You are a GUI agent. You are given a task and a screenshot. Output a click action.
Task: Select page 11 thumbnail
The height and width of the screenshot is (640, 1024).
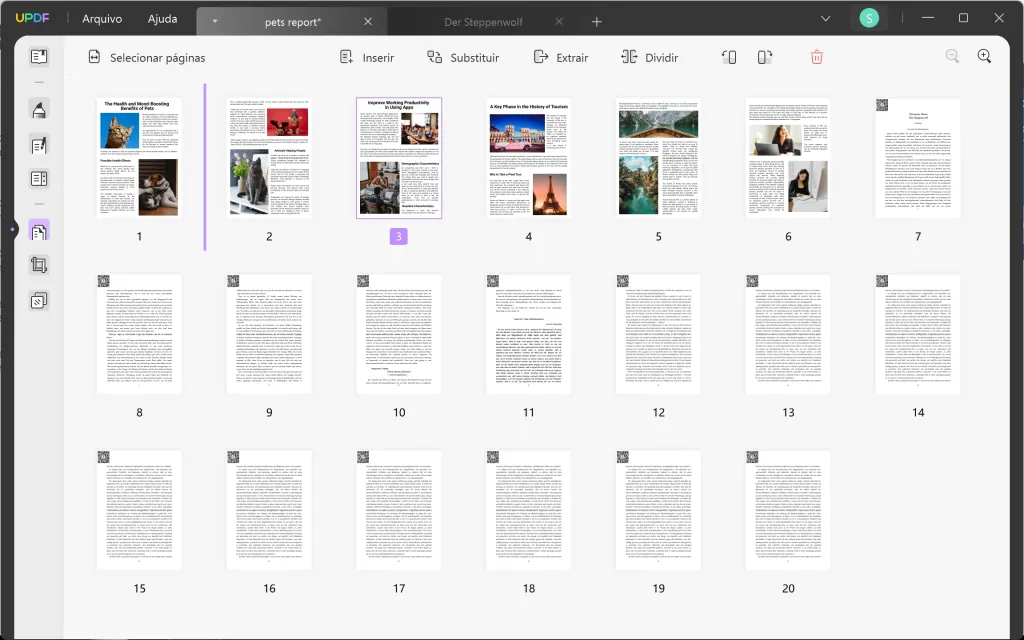pyautogui.click(x=528, y=334)
